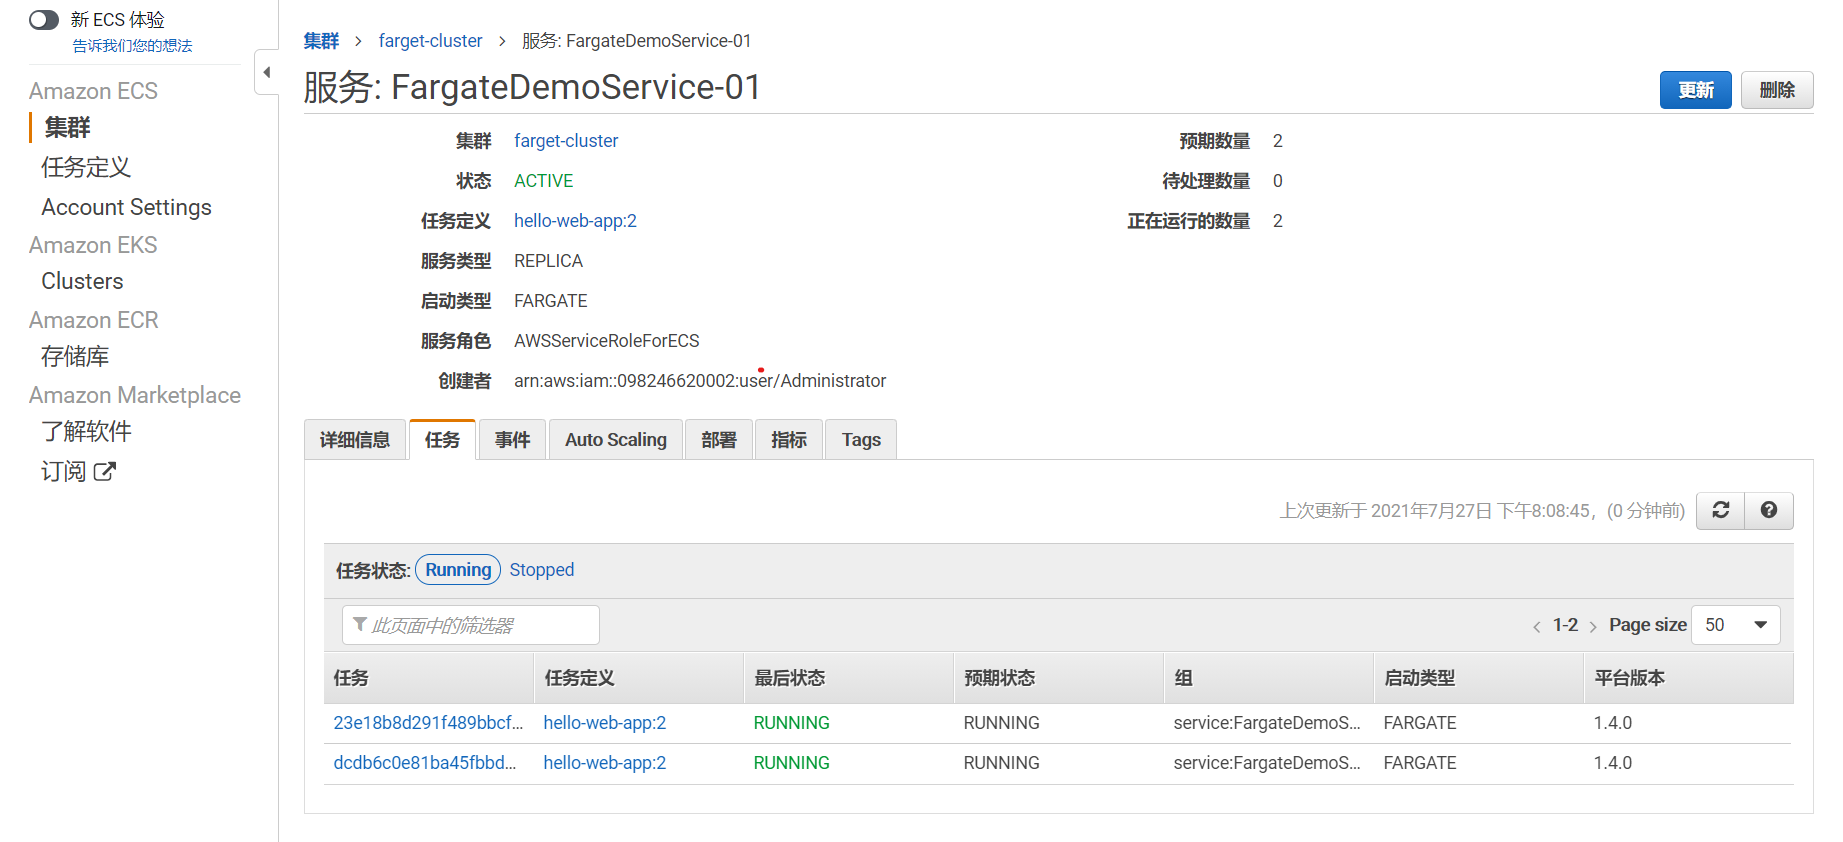Show Running tasks filter
The width and height of the screenshot is (1843, 842).
(x=458, y=570)
